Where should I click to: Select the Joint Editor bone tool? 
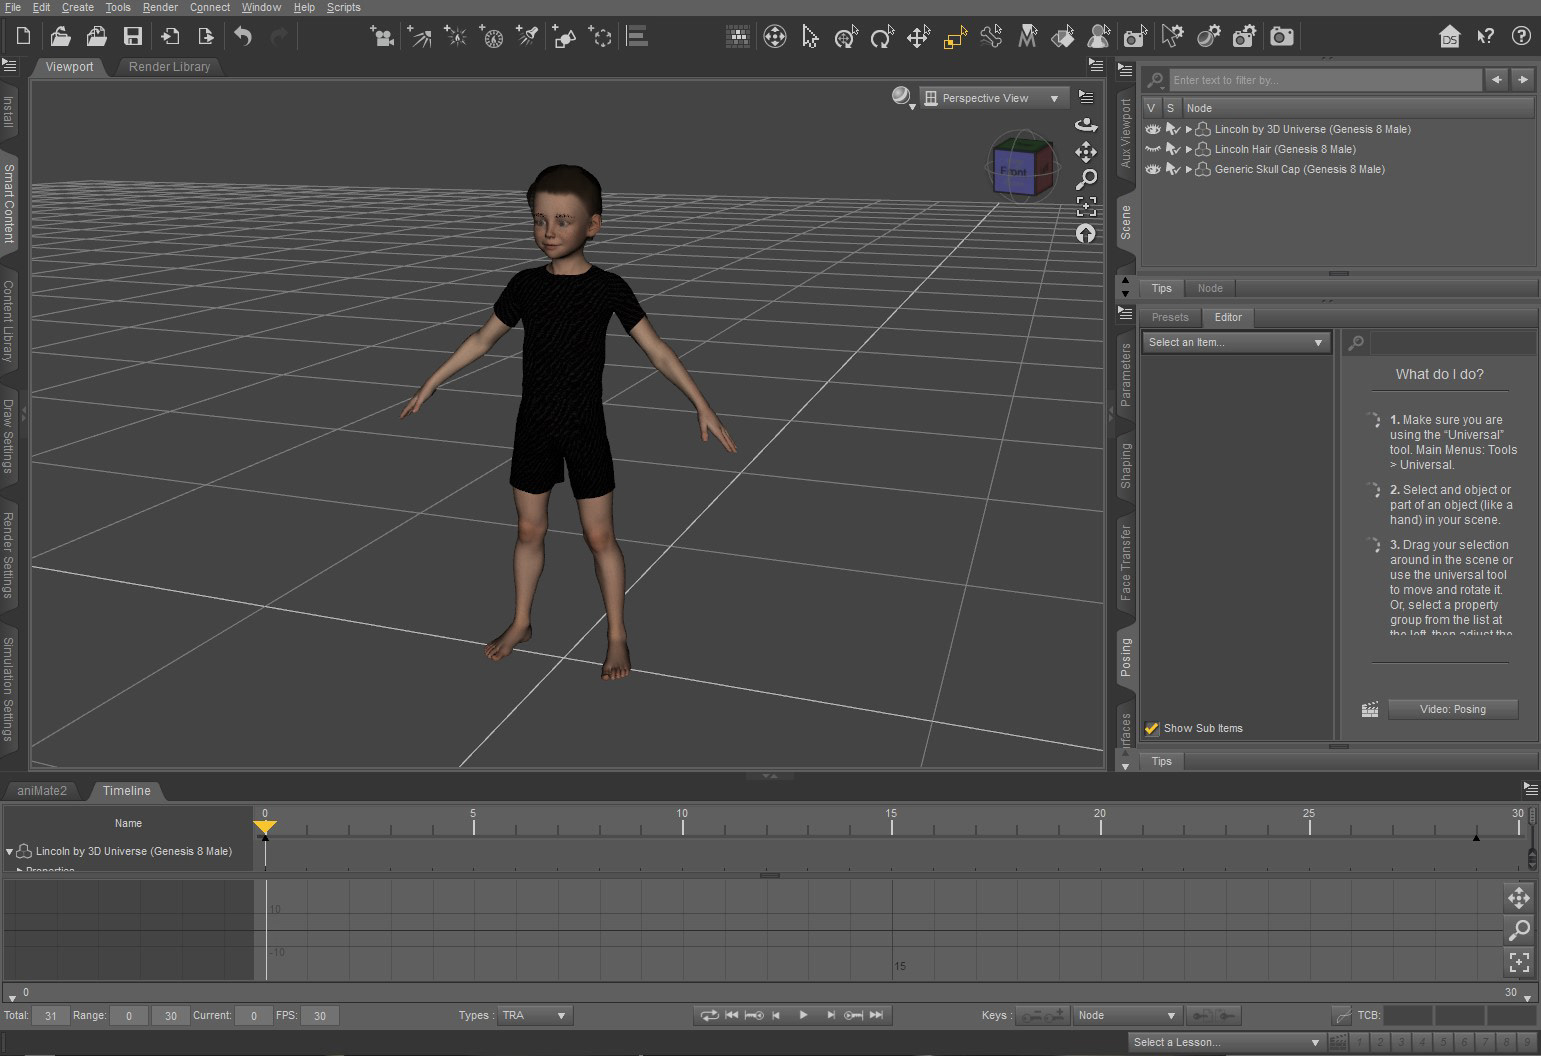pyautogui.click(x=991, y=38)
